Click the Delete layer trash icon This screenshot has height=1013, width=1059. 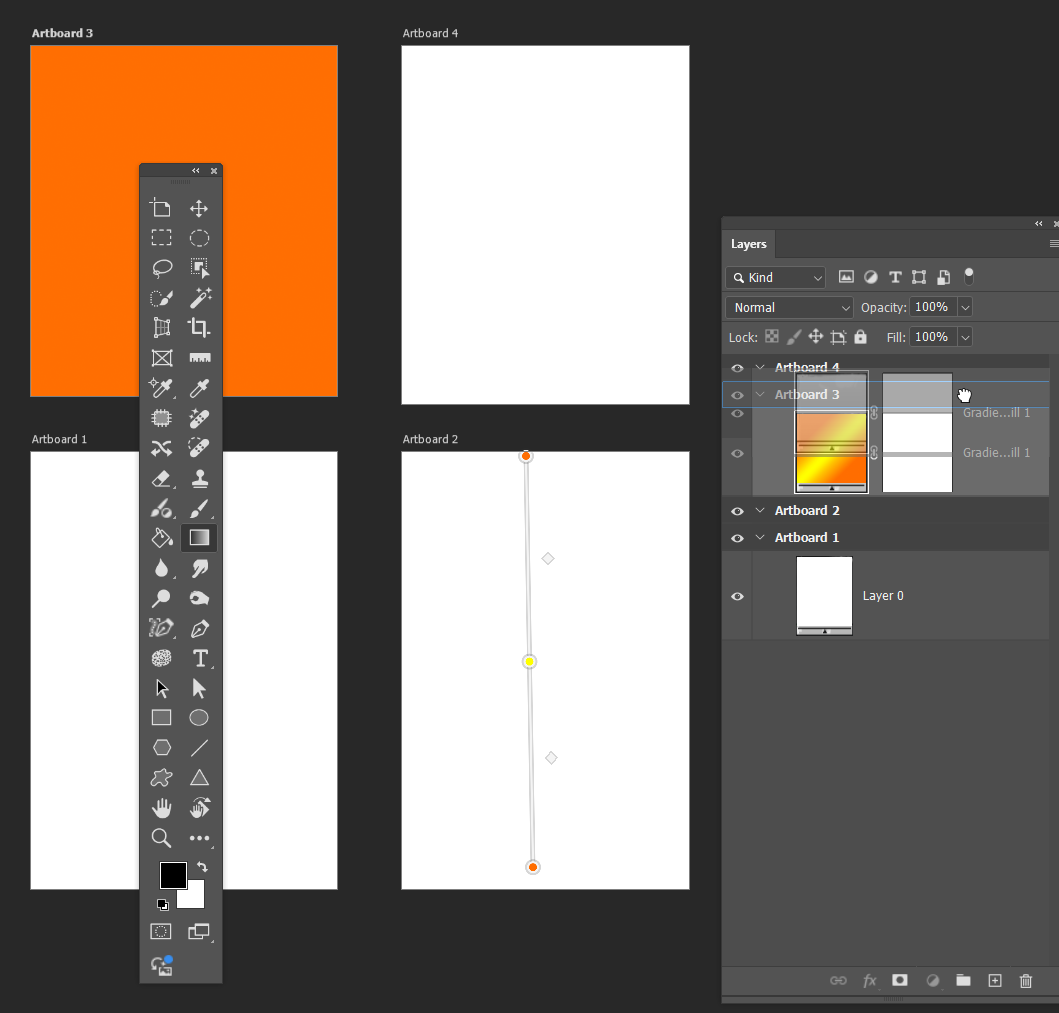click(x=1026, y=981)
